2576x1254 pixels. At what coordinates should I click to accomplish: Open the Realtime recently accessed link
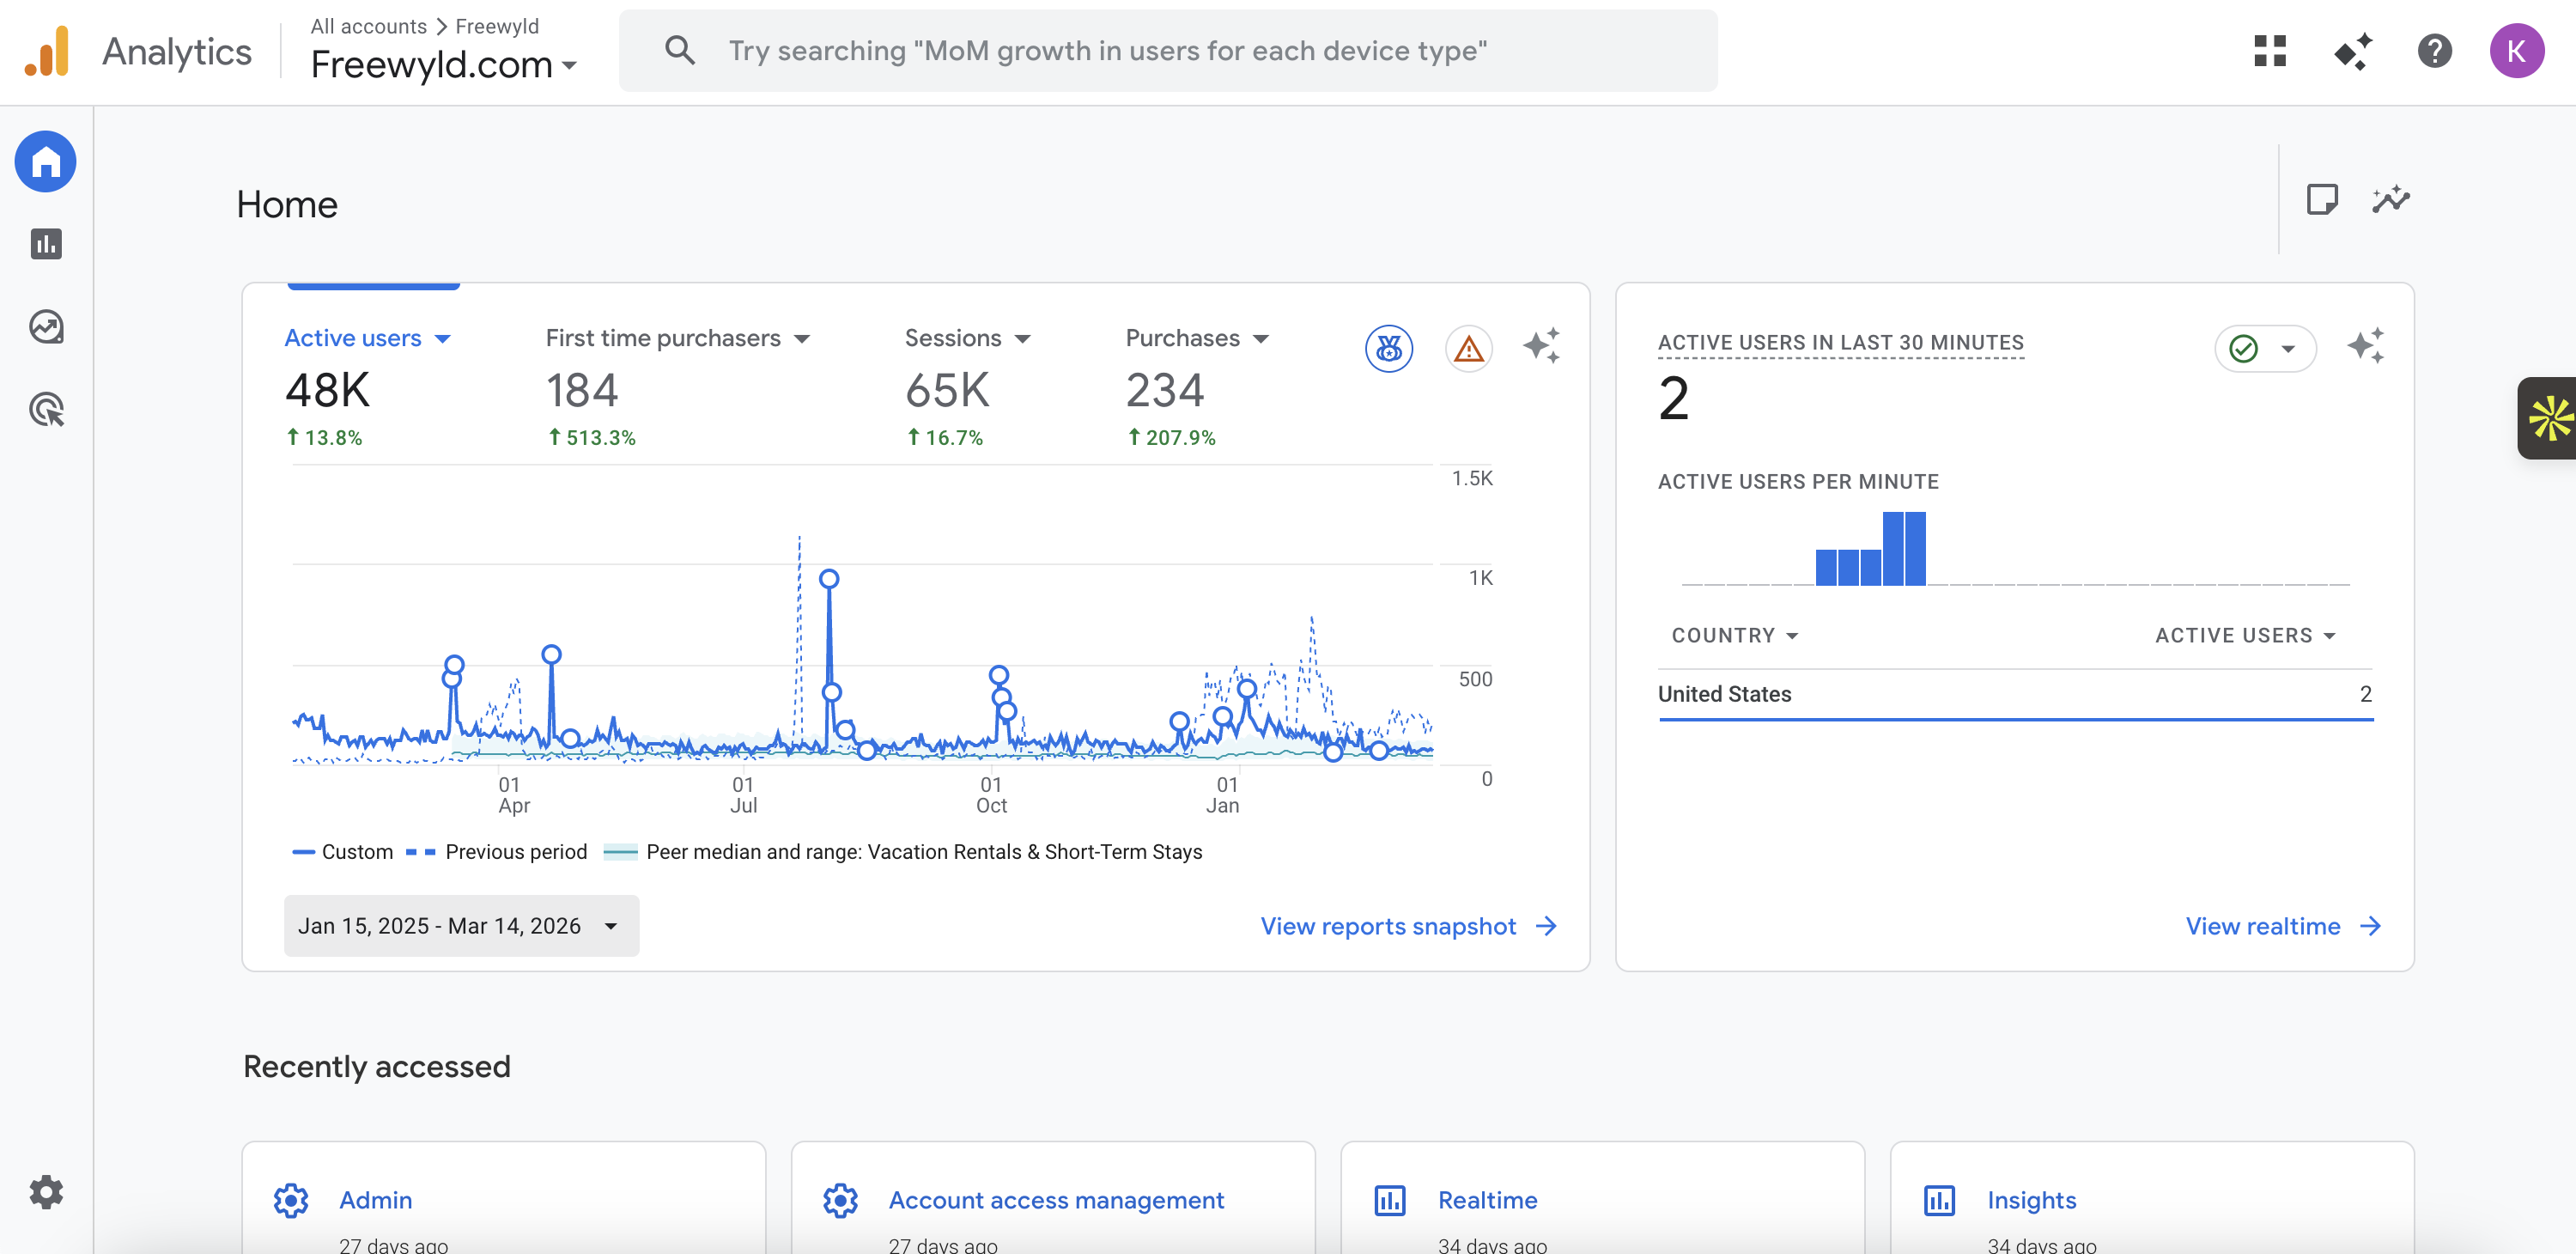1487,1200
